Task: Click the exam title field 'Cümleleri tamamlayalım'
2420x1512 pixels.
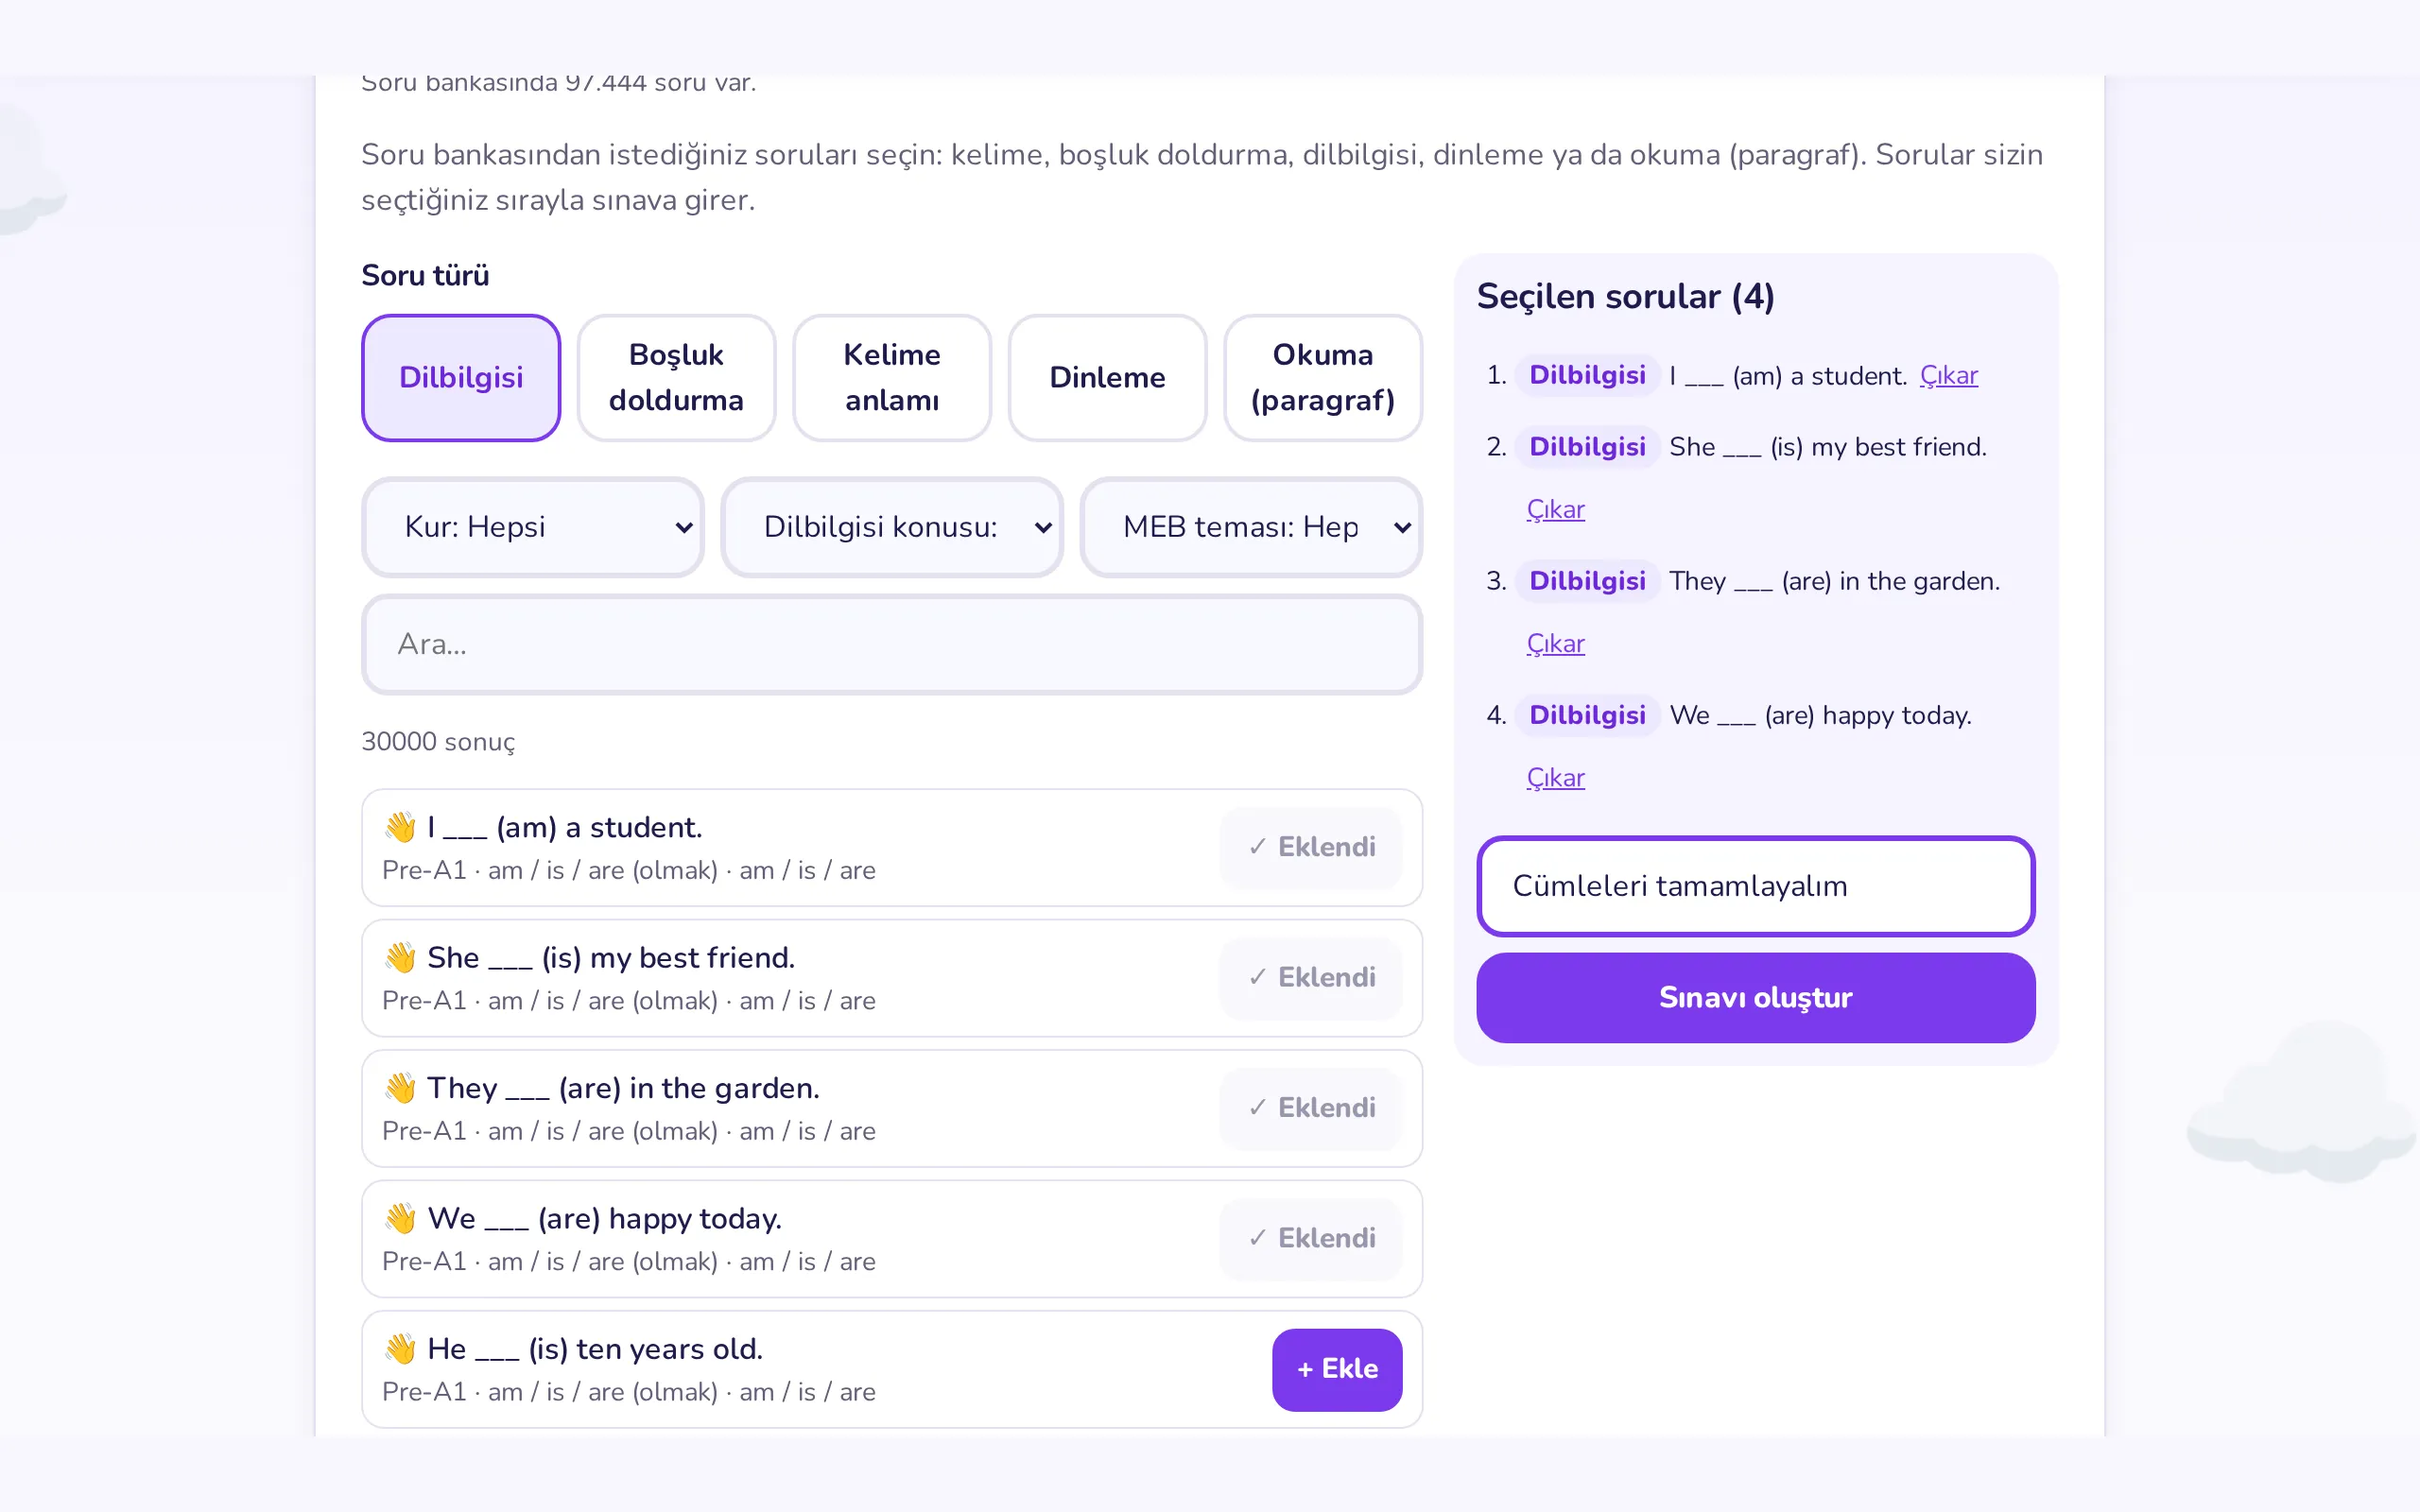Action: coord(1755,886)
